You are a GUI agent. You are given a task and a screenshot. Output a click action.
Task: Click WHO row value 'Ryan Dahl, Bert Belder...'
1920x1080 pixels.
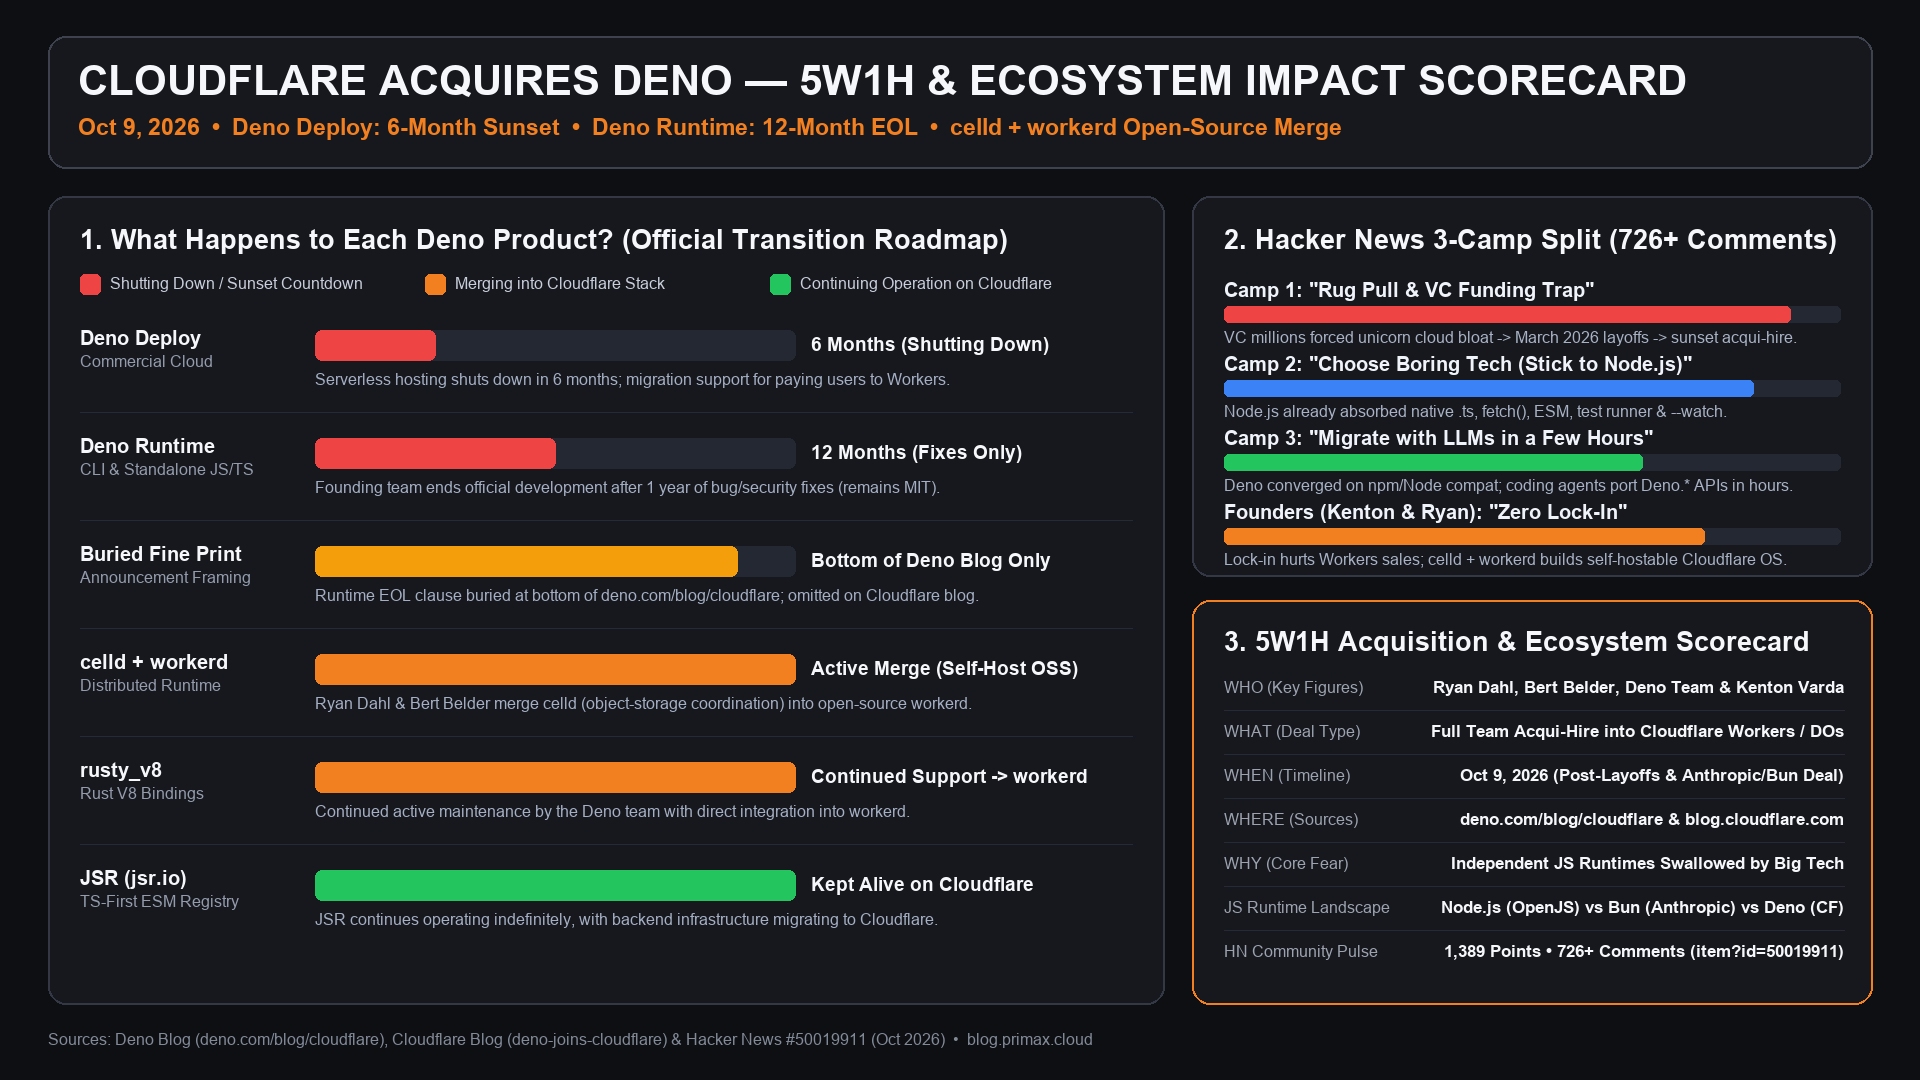(1638, 687)
